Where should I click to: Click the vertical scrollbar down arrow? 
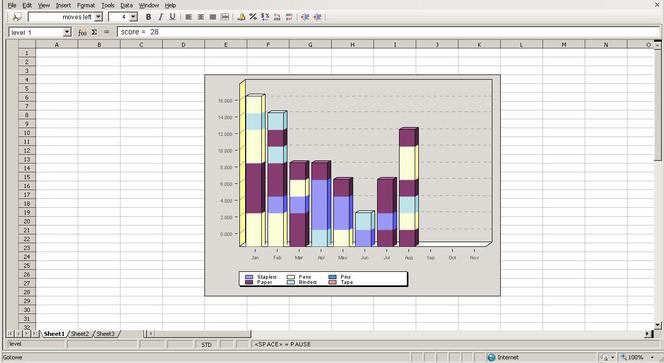pyautogui.click(x=658, y=325)
